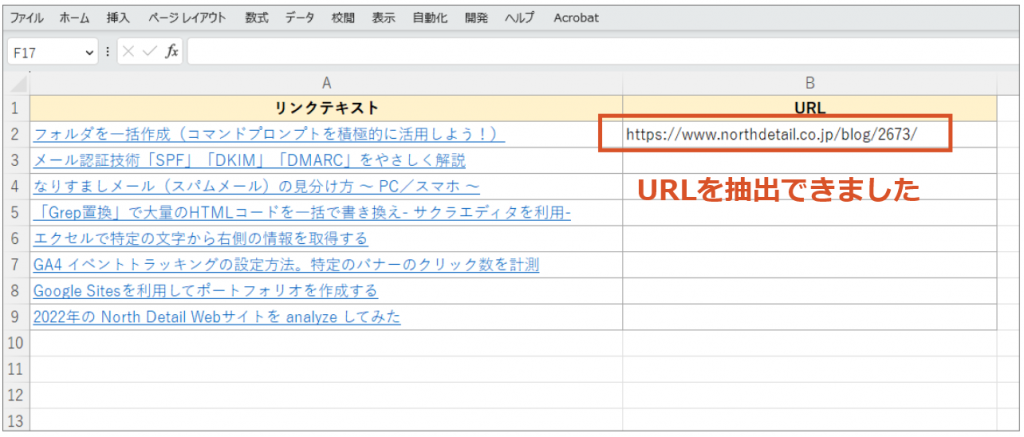This screenshot has height=437, width=1024.
Task: Select column A header
Action: tap(326, 84)
